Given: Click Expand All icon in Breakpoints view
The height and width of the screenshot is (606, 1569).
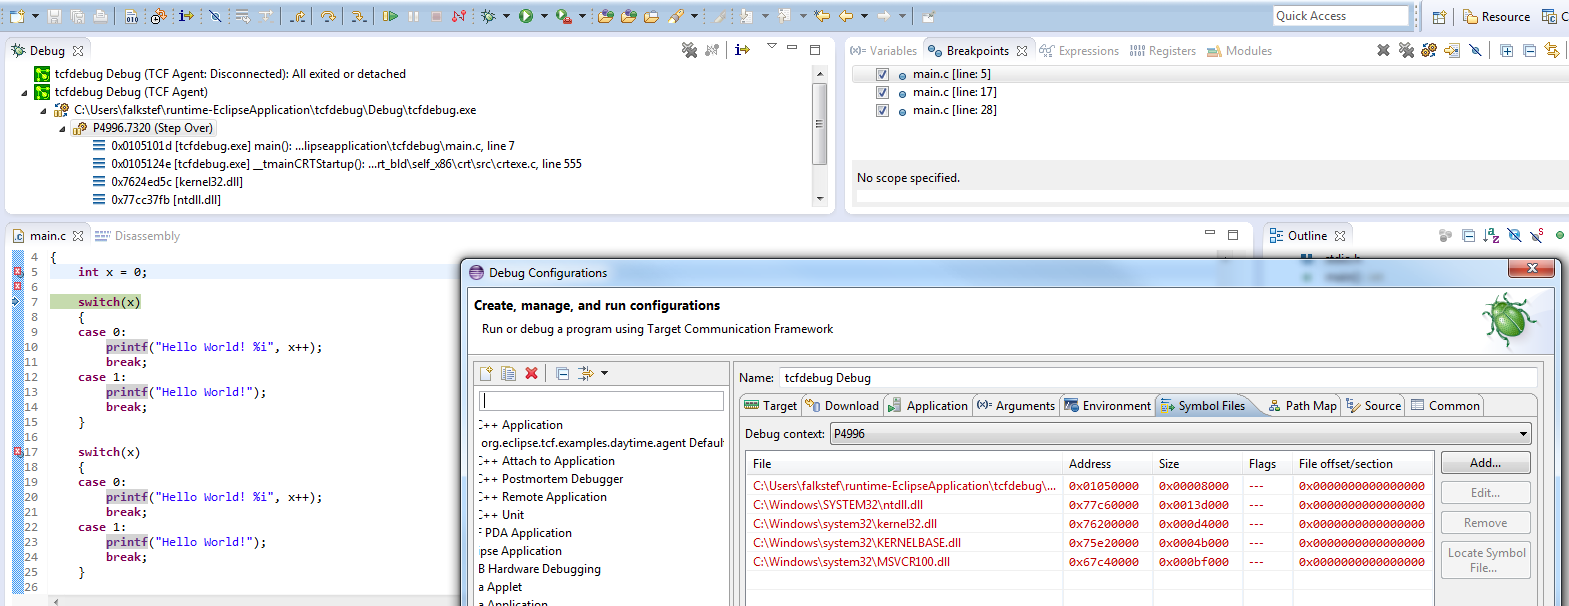Looking at the screenshot, I should pyautogui.click(x=1506, y=50).
